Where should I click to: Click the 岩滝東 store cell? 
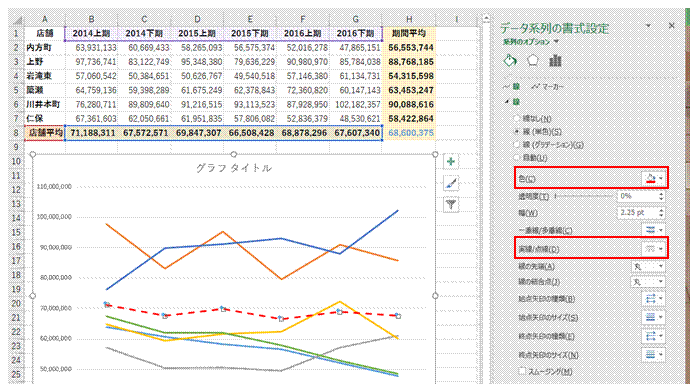pyautogui.click(x=45, y=76)
